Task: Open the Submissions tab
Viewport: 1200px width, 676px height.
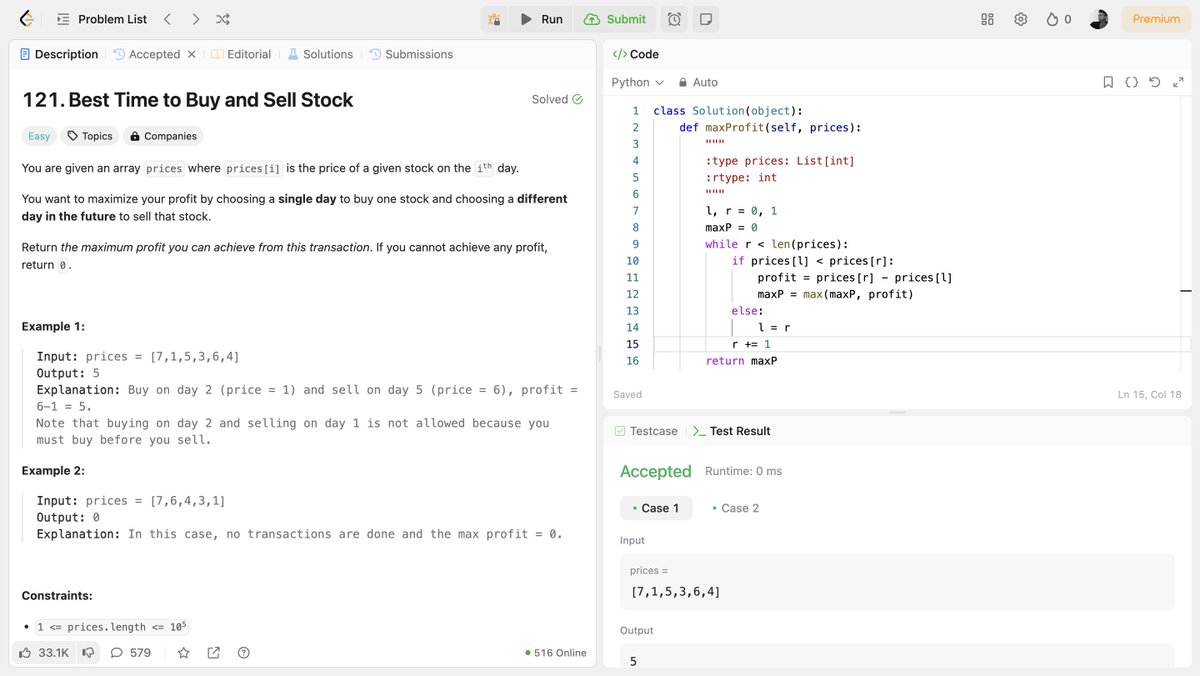Action: point(411,54)
